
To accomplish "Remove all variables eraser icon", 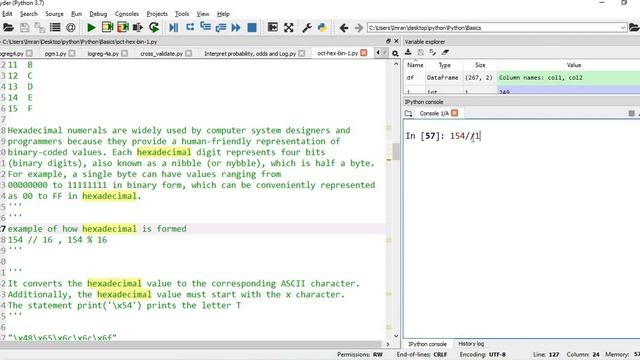I will 445,52.
